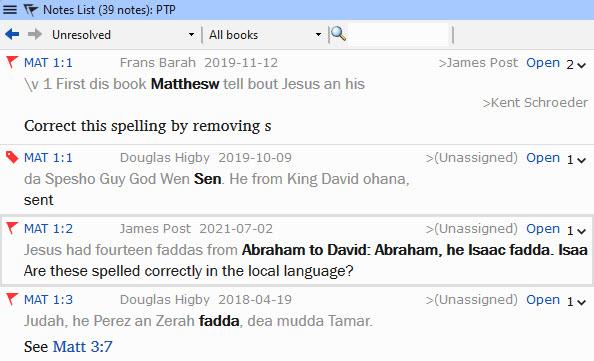Click the red tag icon on Douglas Higby's MAT 1:1 note
This screenshot has height=361, width=594.
pyautogui.click(x=12, y=157)
